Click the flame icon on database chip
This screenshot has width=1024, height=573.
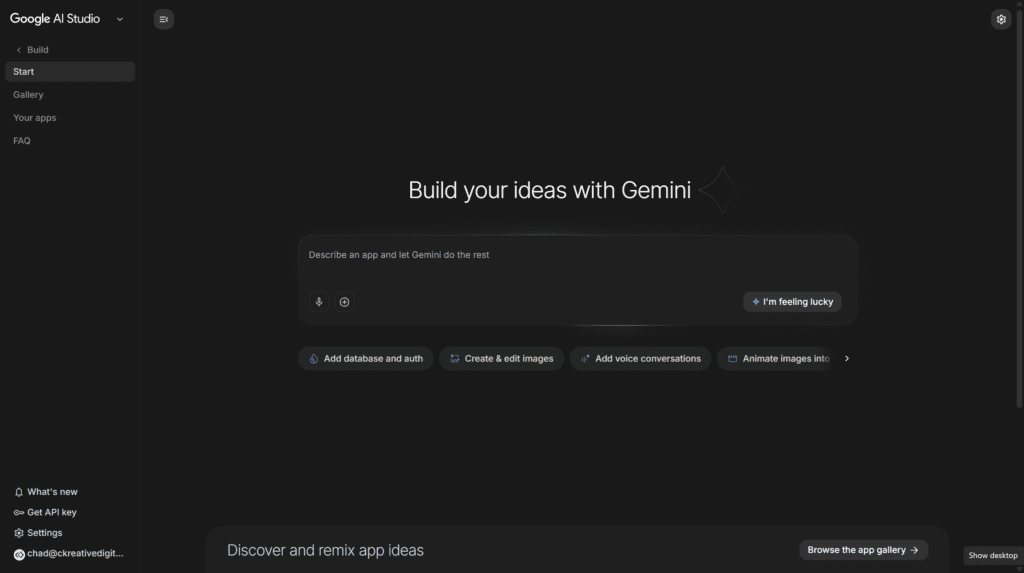click(313, 359)
